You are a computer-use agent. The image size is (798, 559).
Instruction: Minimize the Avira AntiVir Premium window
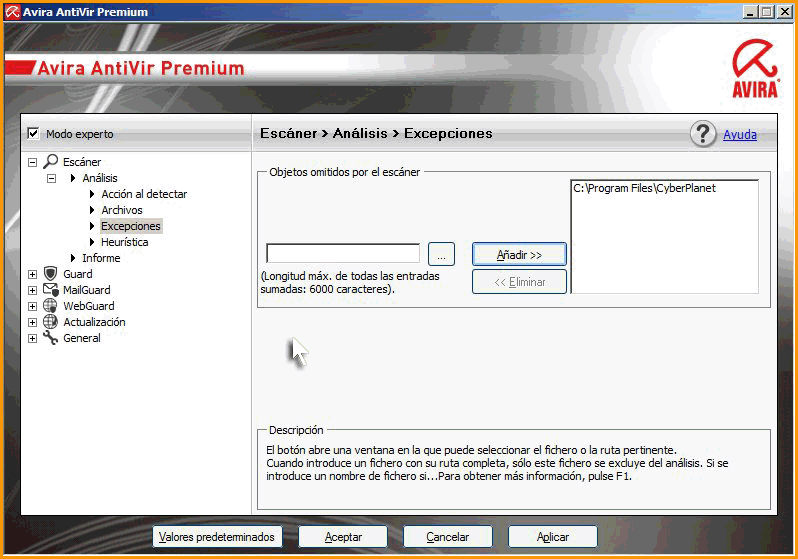pyautogui.click(x=749, y=12)
